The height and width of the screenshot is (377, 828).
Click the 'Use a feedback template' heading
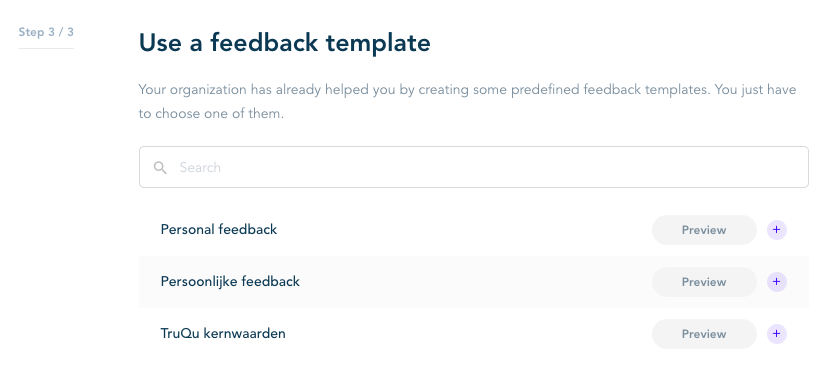285,43
